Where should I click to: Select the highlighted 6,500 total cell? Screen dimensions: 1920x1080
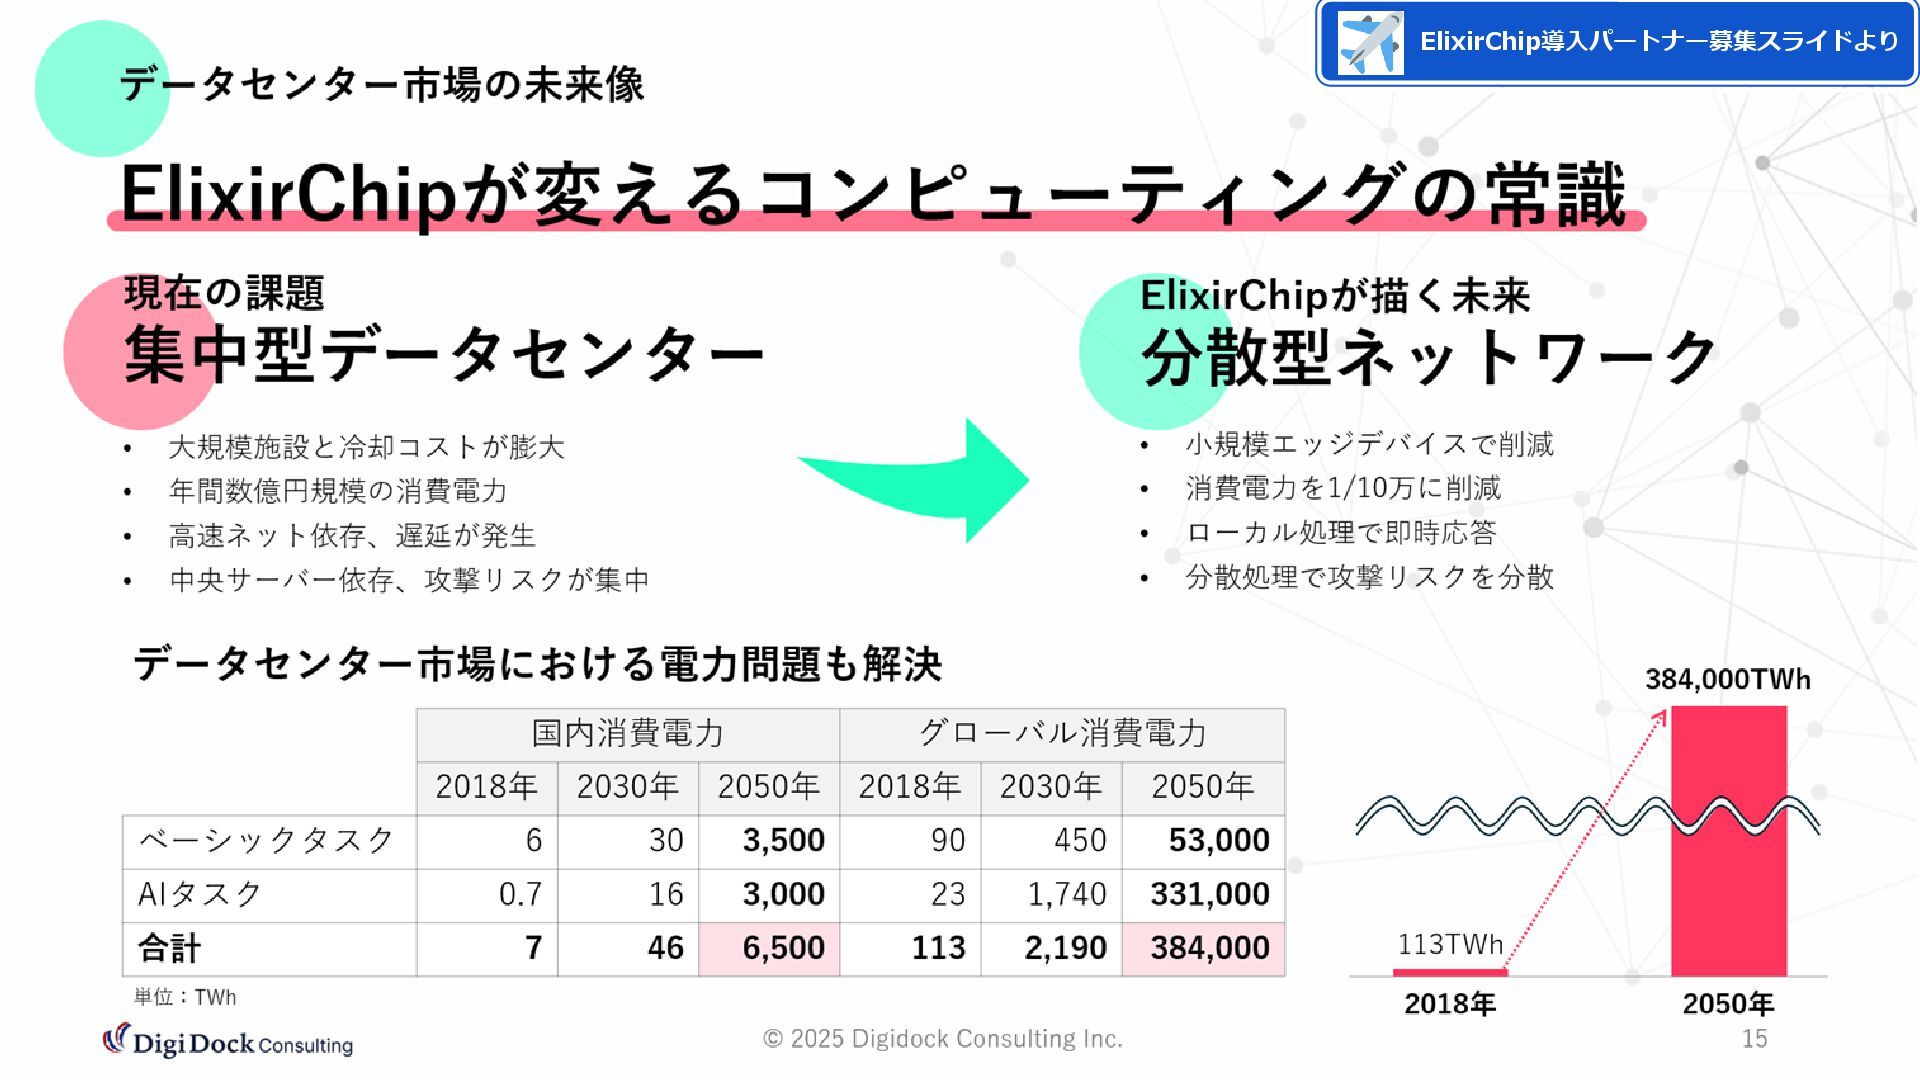[768, 948]
